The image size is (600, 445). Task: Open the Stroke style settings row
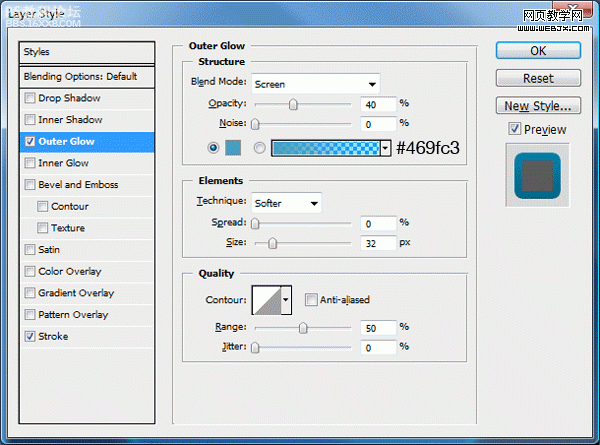coord(87,336)
